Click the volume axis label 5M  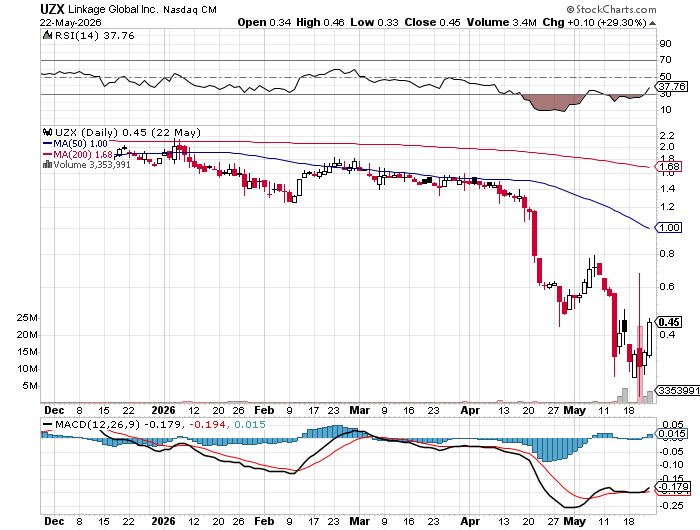tap(30, 386)
